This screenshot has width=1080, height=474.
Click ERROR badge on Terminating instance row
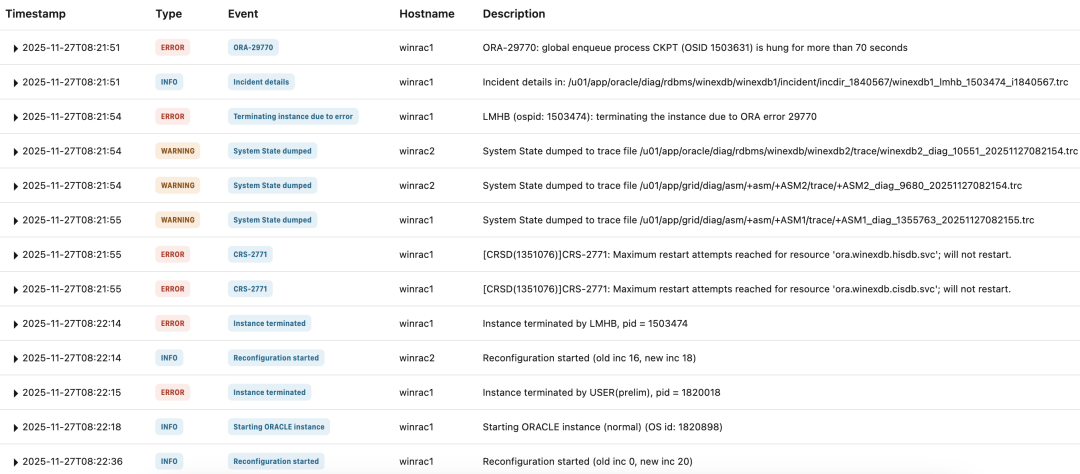click(172, 116)
